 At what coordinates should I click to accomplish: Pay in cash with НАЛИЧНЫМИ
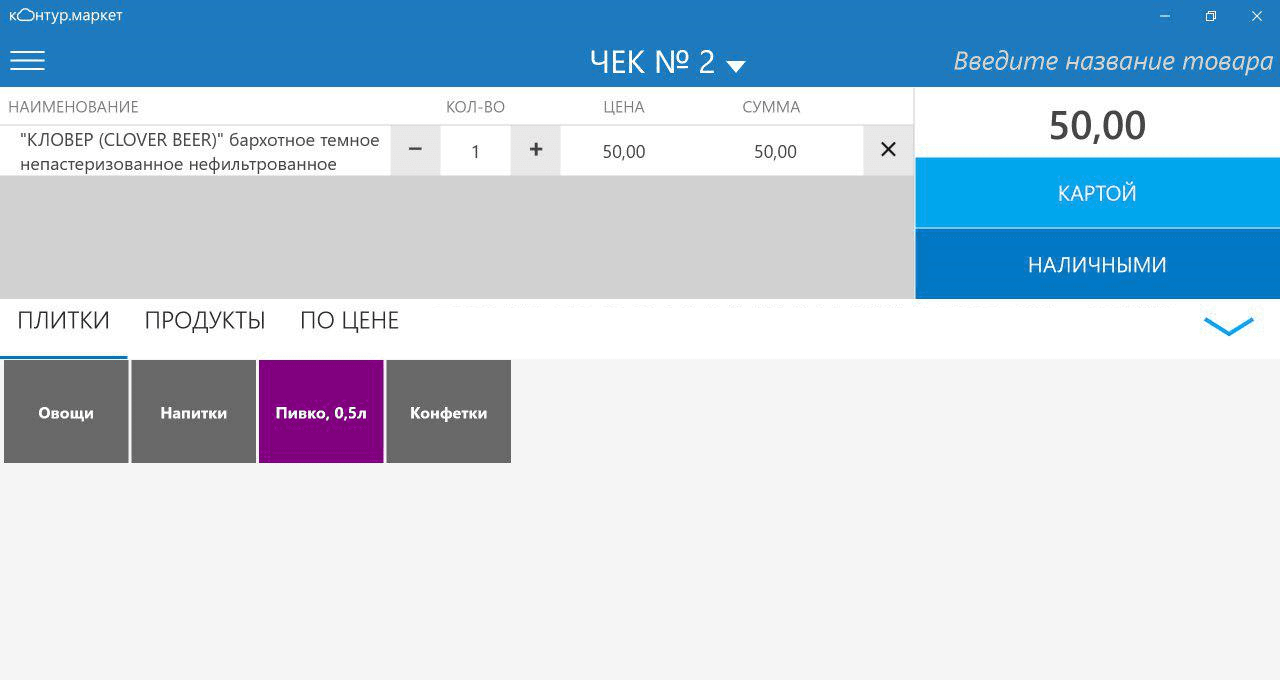pyautogui.click(x=1097, y=264)
